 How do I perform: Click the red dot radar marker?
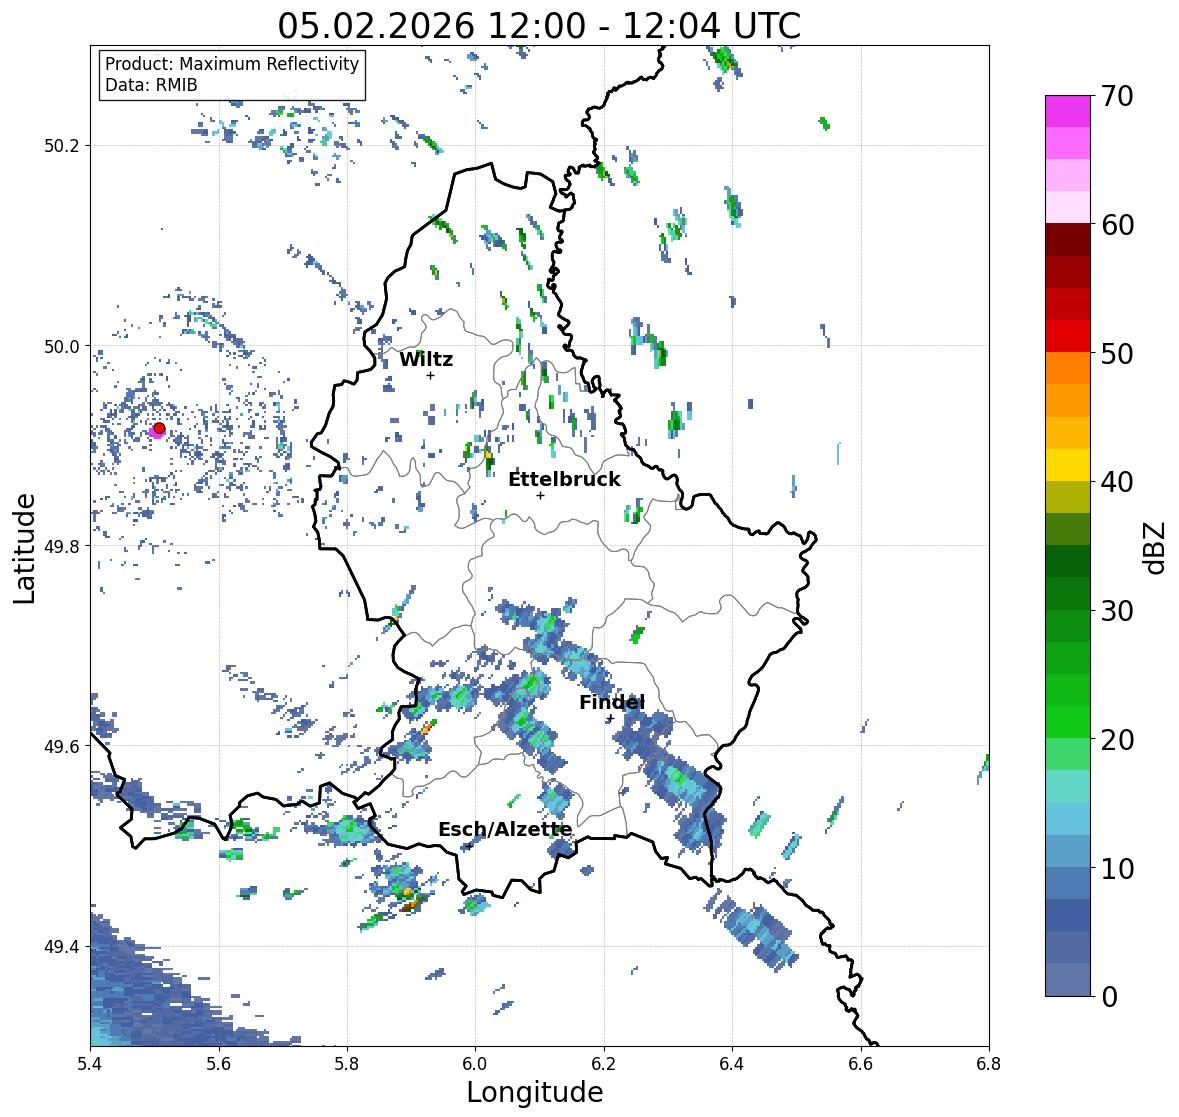point(159,428)
